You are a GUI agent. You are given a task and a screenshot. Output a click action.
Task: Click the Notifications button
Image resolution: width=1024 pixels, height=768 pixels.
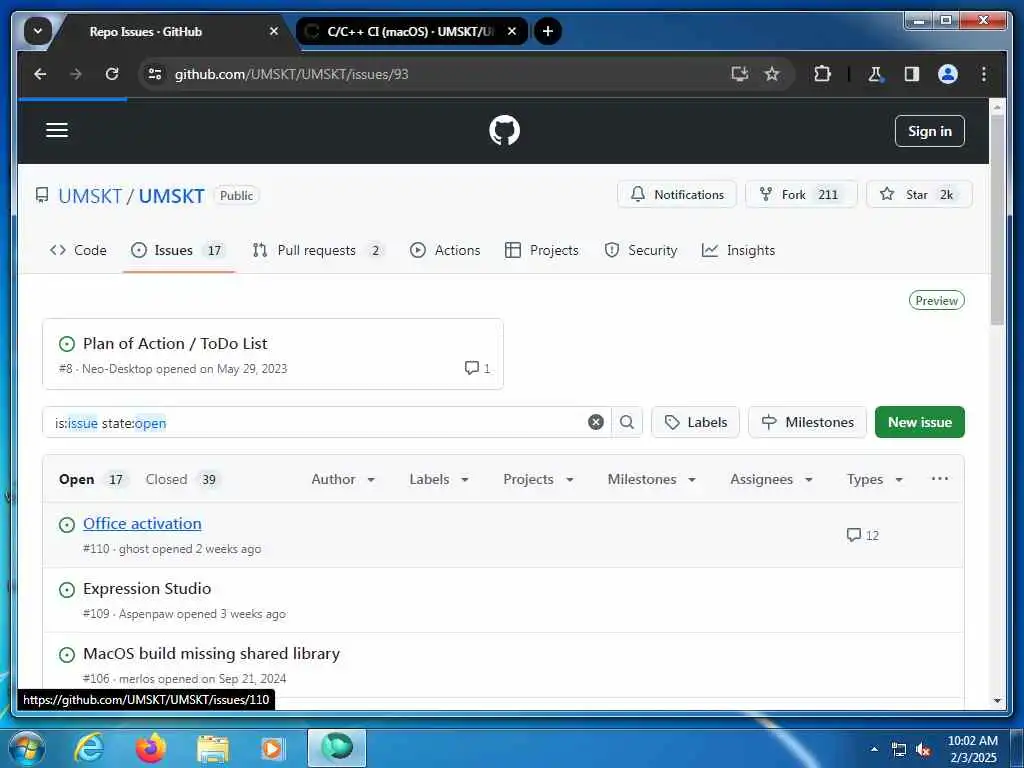tap(677, 194)
